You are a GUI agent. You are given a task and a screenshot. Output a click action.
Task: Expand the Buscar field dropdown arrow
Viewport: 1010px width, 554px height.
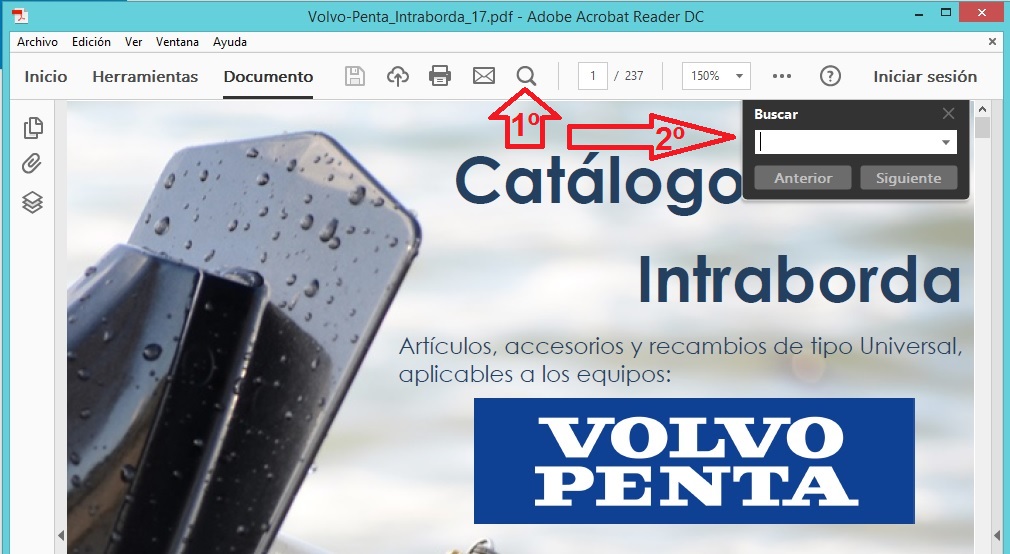pyautogui.click(x=946, y=142)
